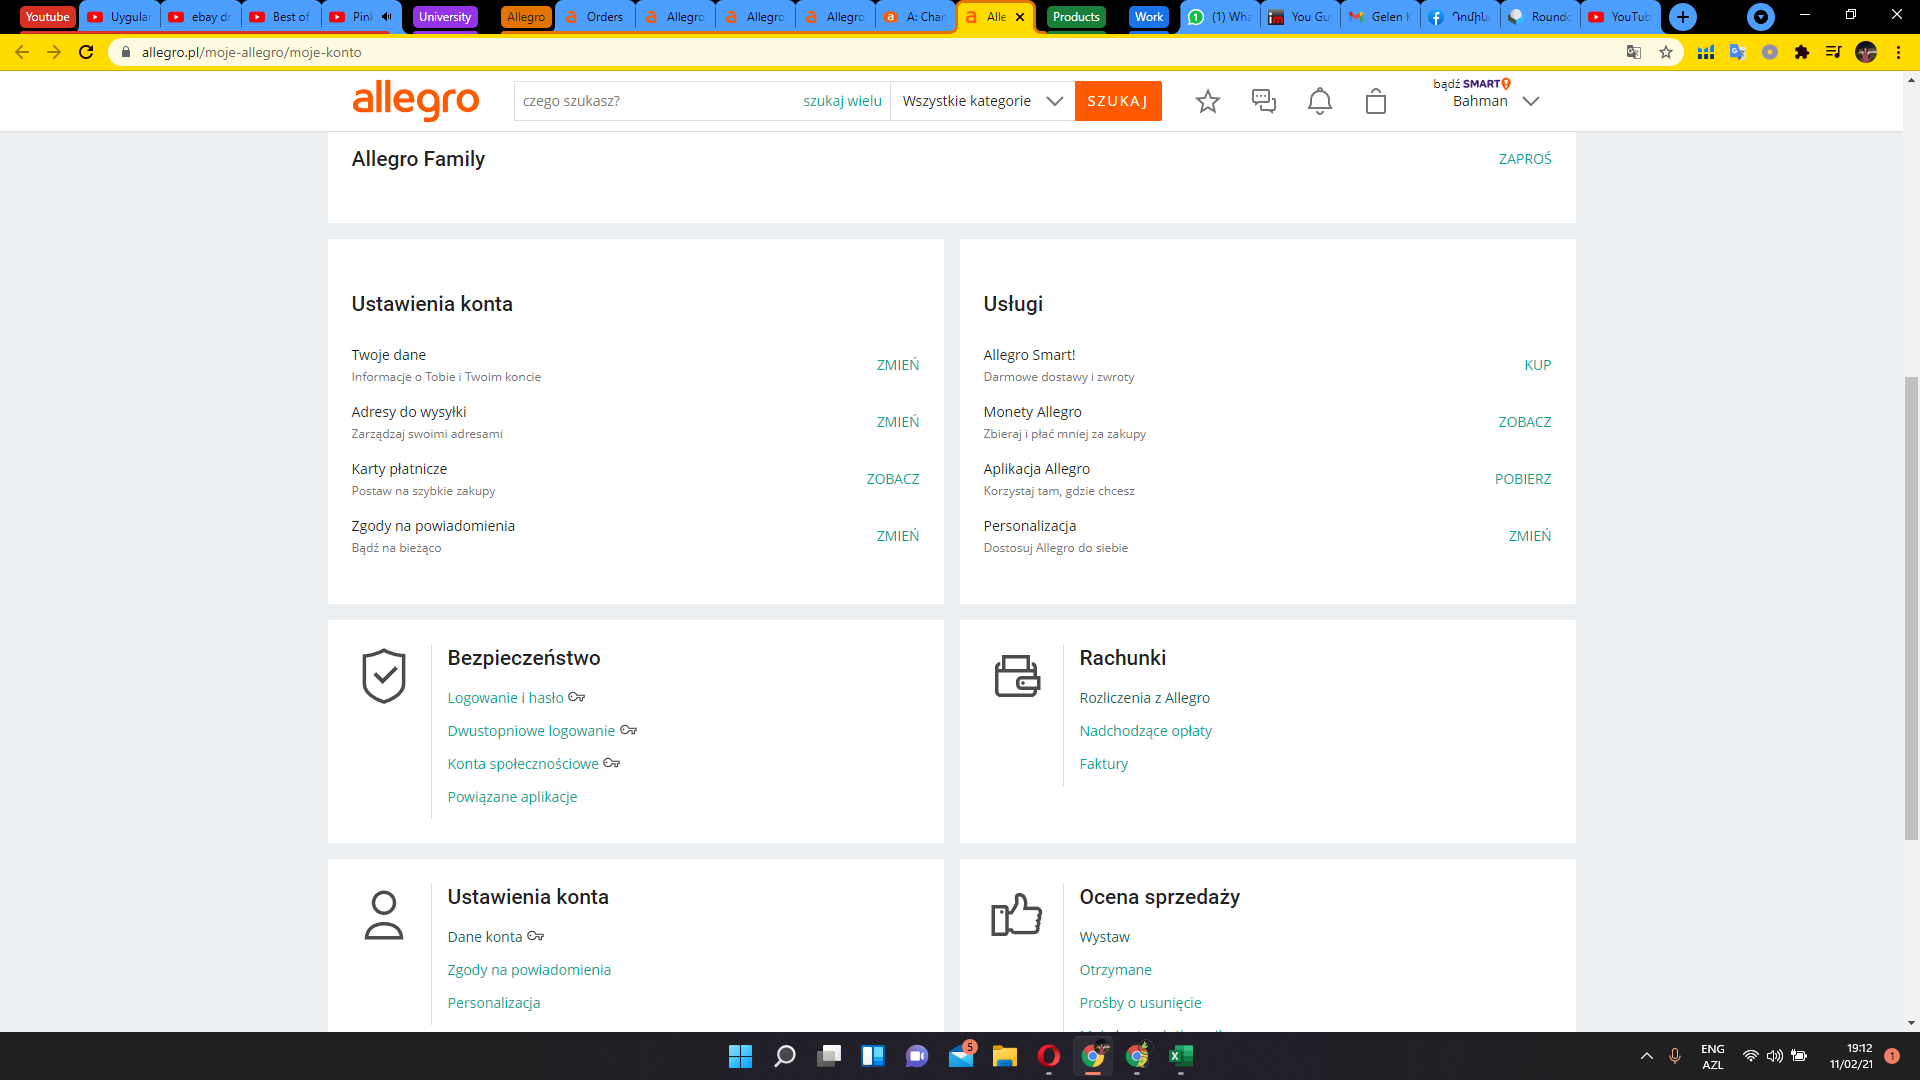This screenshot has width=1920, height=1080.
Task: Open Chrome's three-dot menu
Action: click(x=1899, y=52)
